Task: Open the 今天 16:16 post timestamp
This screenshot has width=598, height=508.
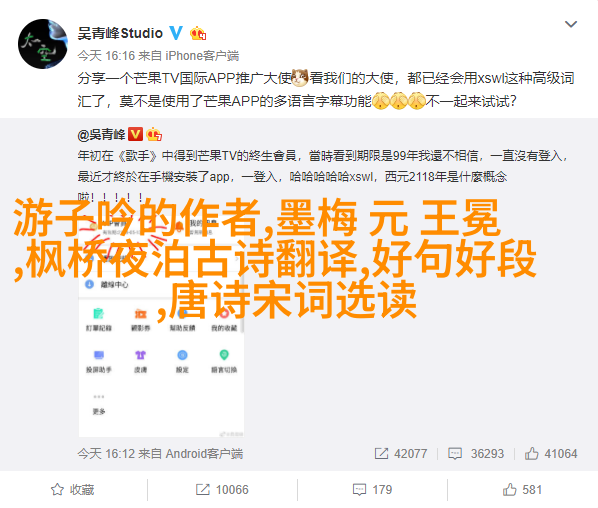Action: coord(106,56)
